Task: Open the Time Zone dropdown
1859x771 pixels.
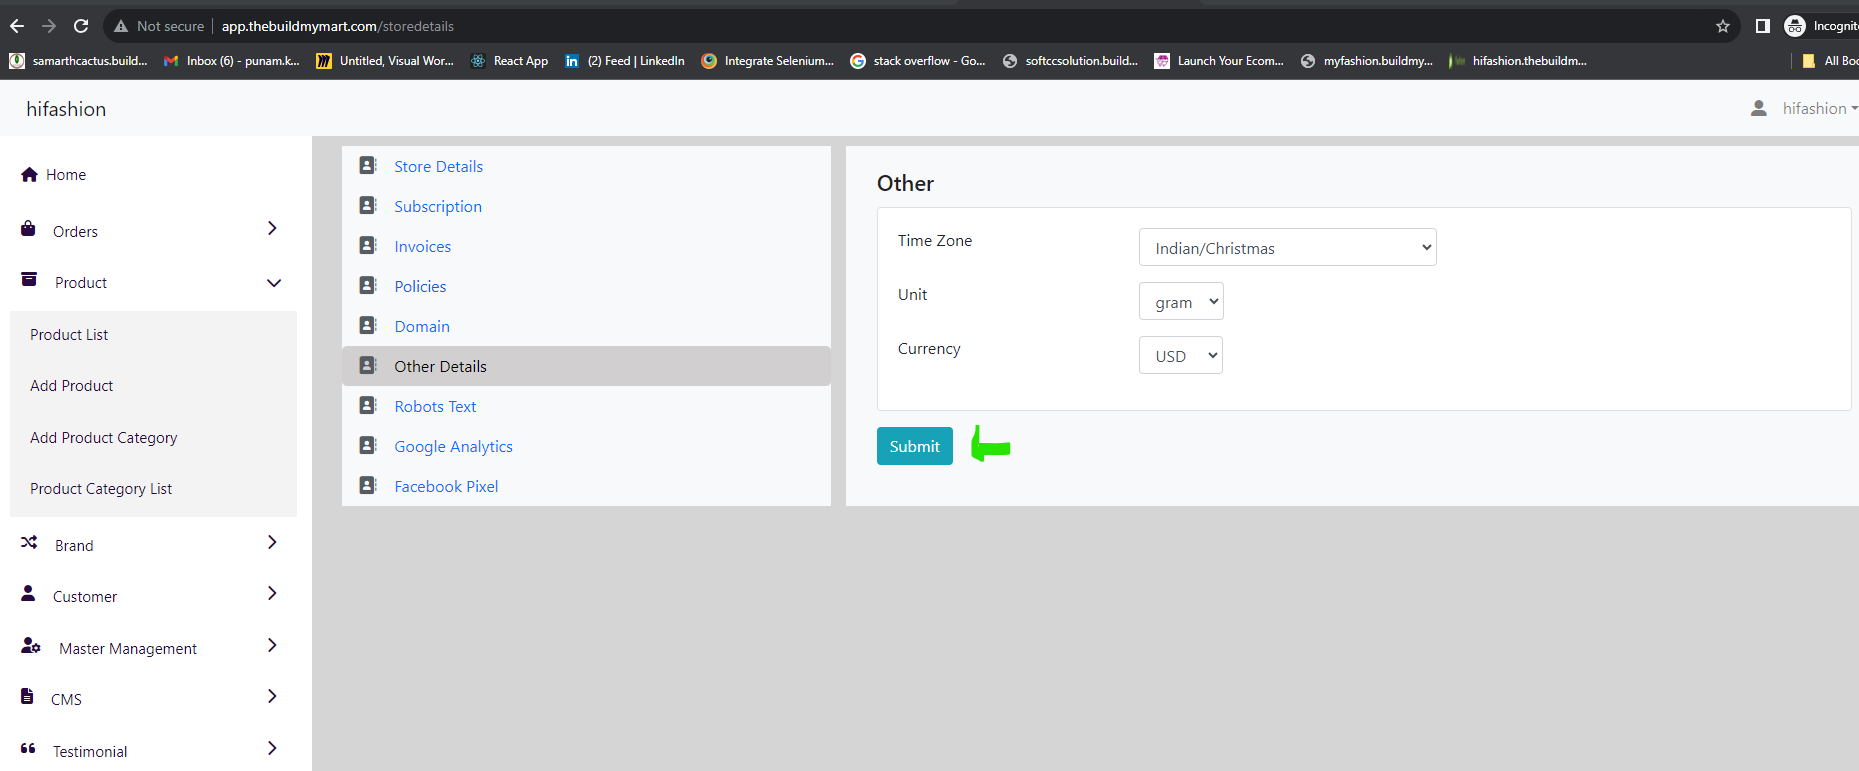Action: coord(1288,247)
